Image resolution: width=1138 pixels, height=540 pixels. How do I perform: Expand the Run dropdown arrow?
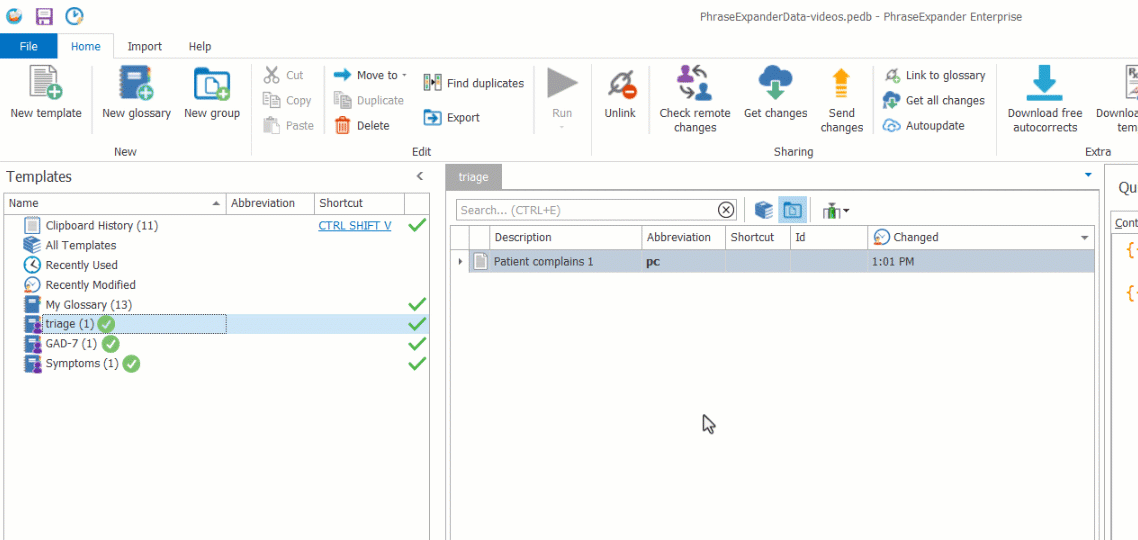click(x=562, y=128)
